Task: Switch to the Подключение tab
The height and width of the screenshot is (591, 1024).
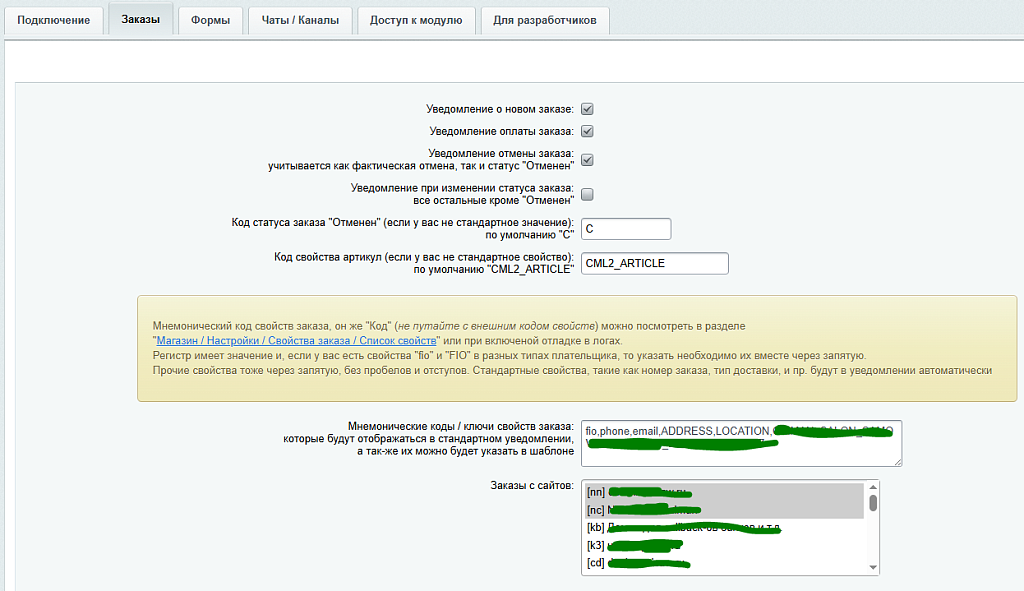Action: coord(54,20)
